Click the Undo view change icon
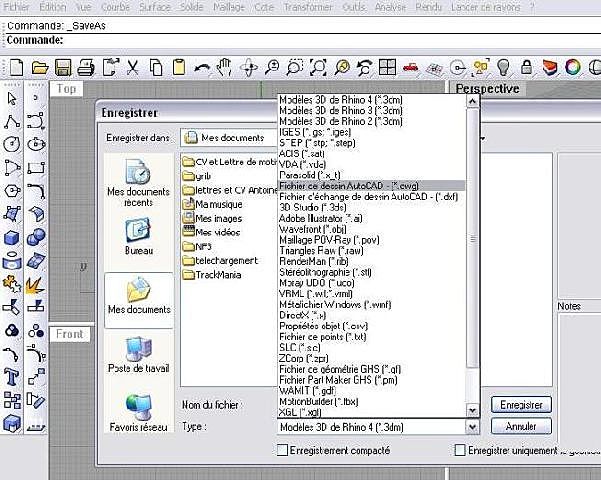 click(x=364, y=67)
